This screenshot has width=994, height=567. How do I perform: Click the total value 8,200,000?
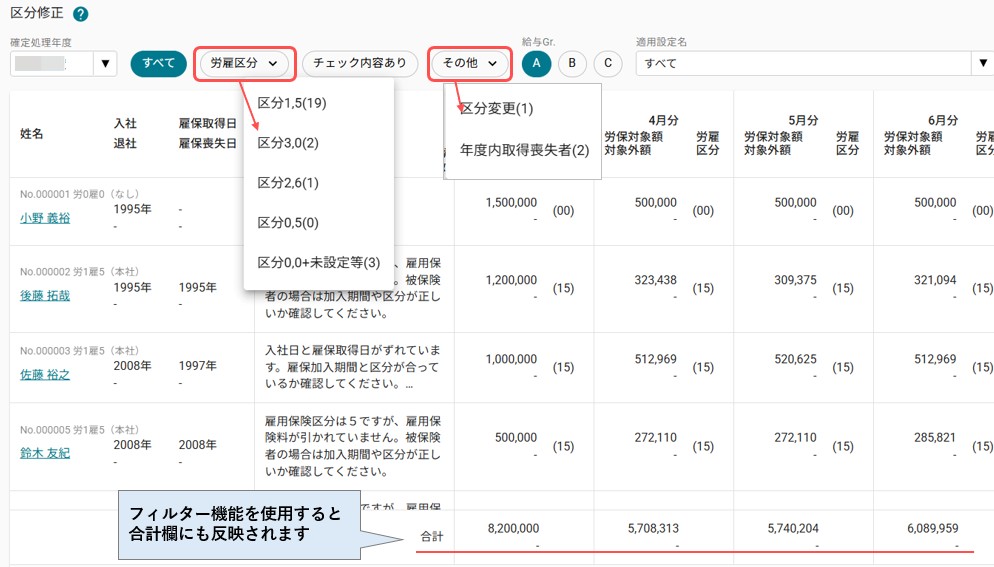click(513, 528)
